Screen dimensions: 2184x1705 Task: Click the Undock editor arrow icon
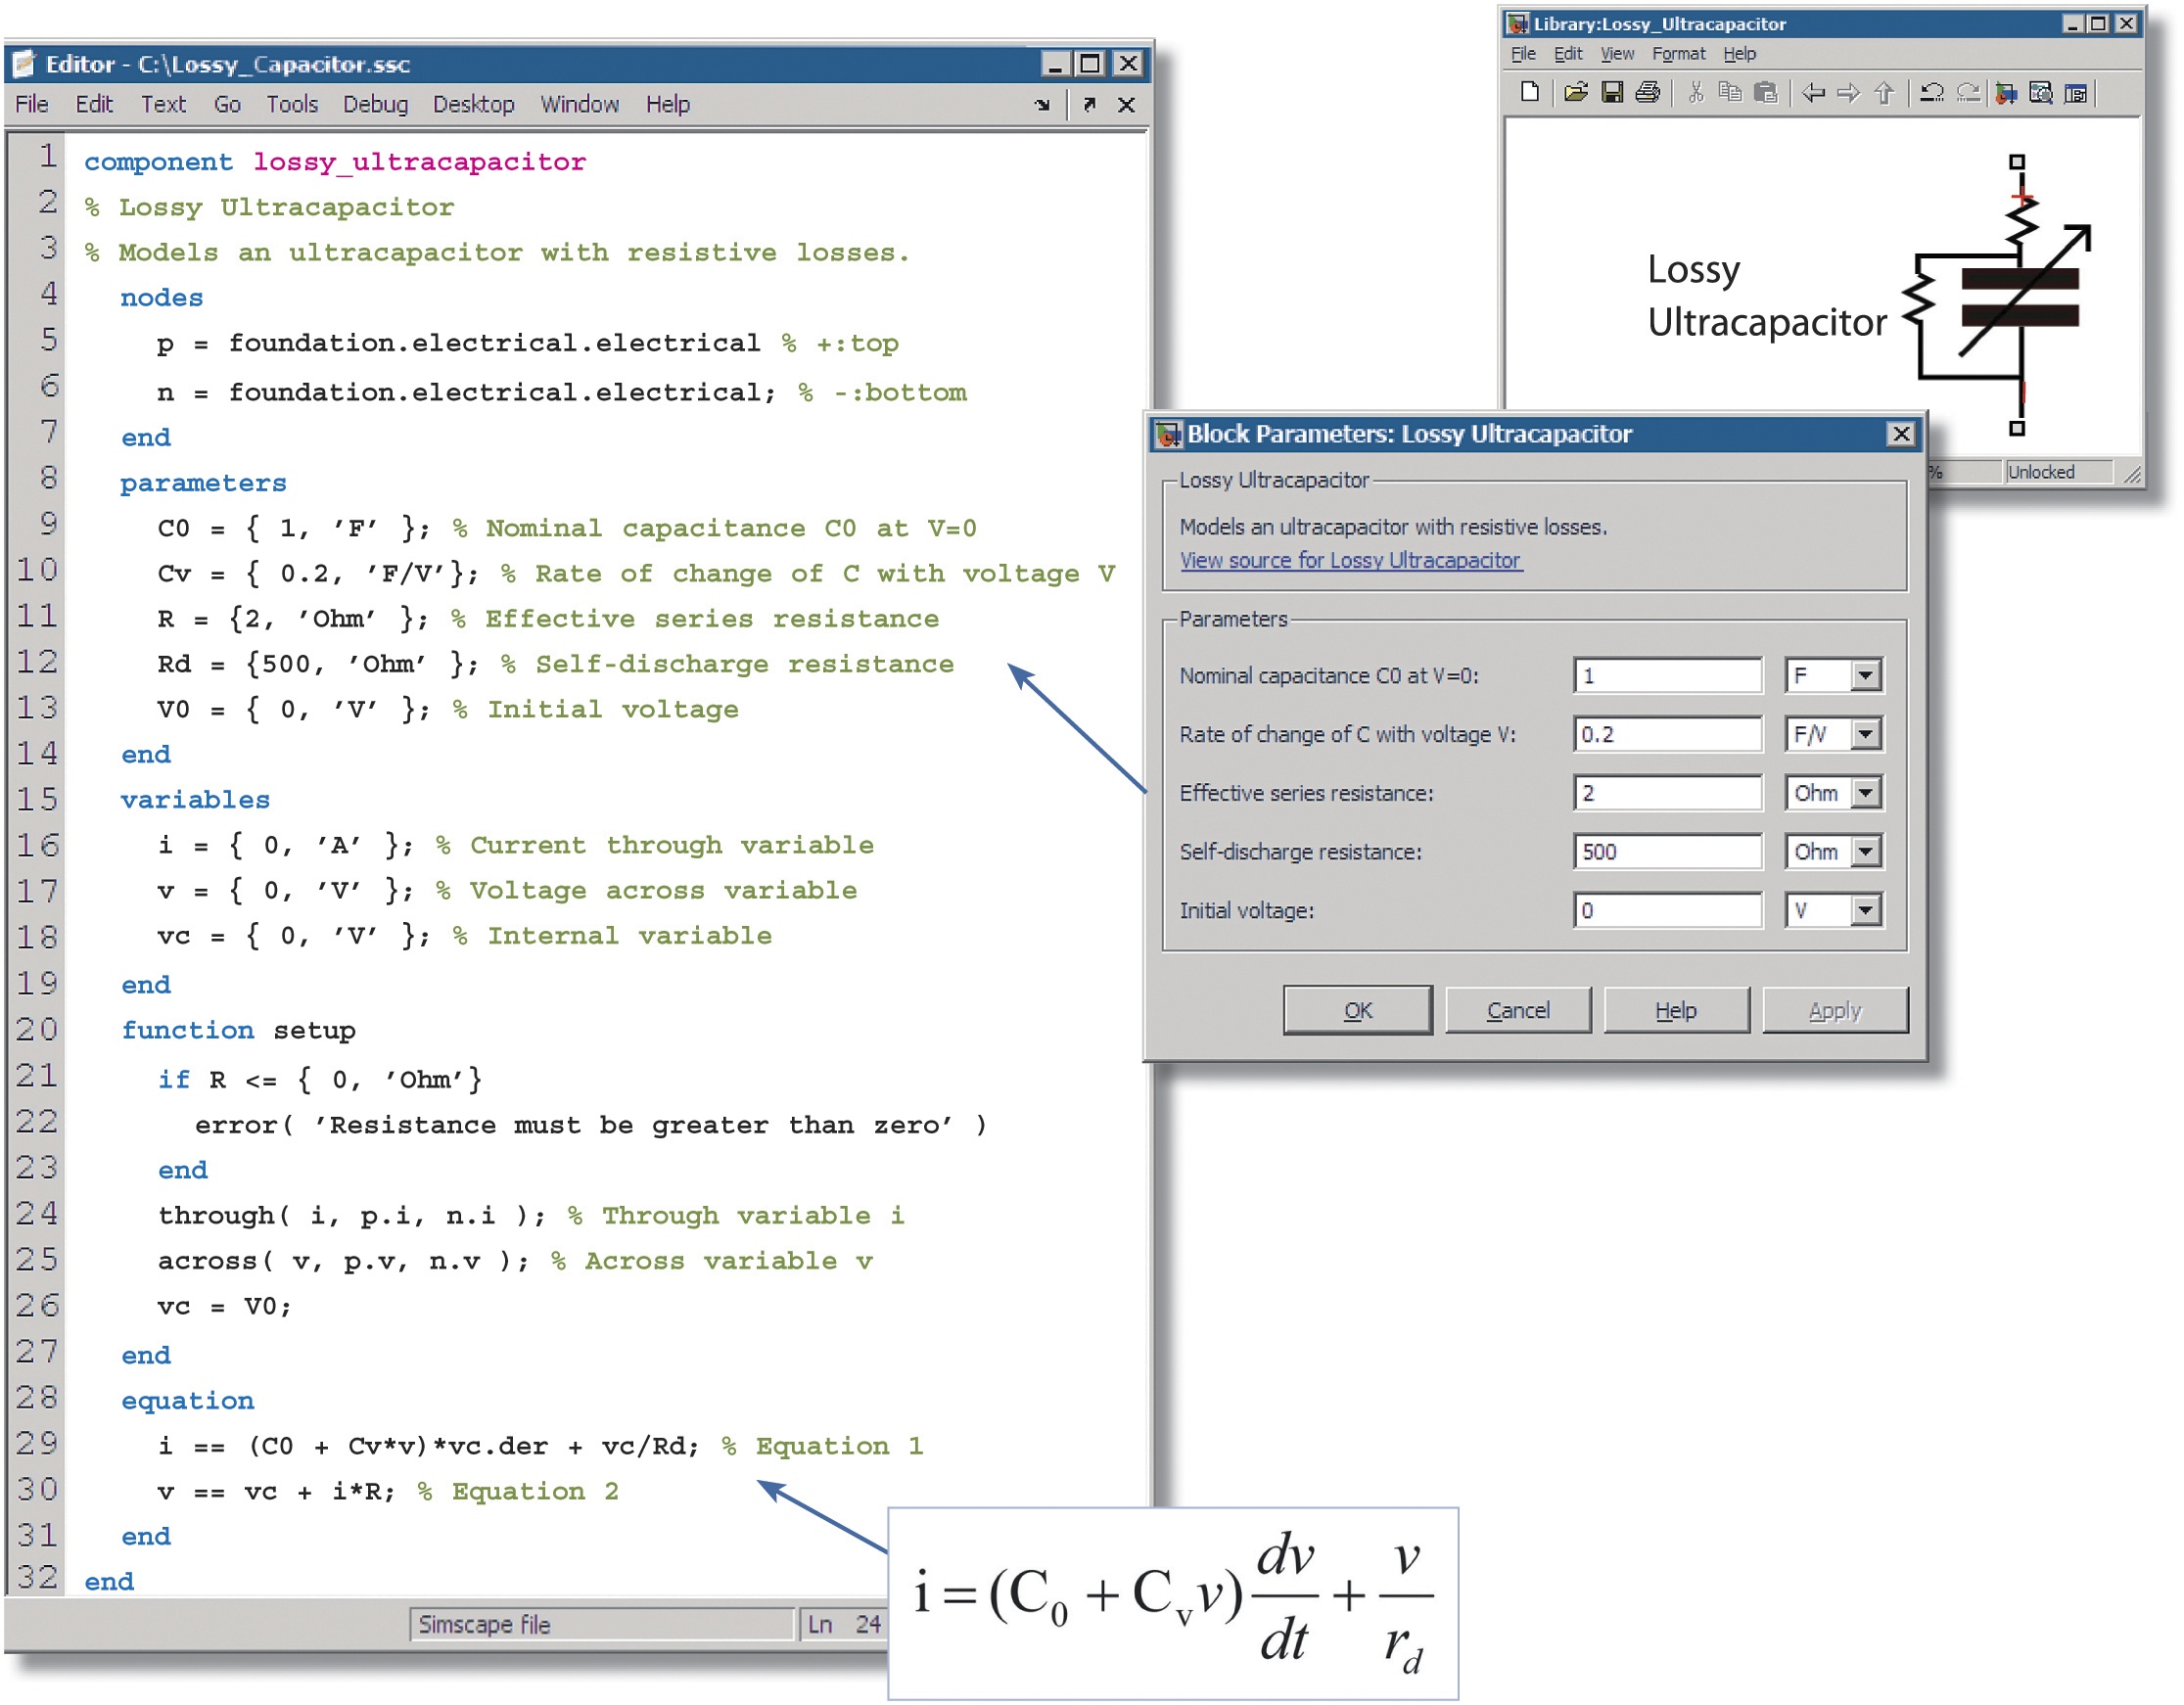(1089, 104)
